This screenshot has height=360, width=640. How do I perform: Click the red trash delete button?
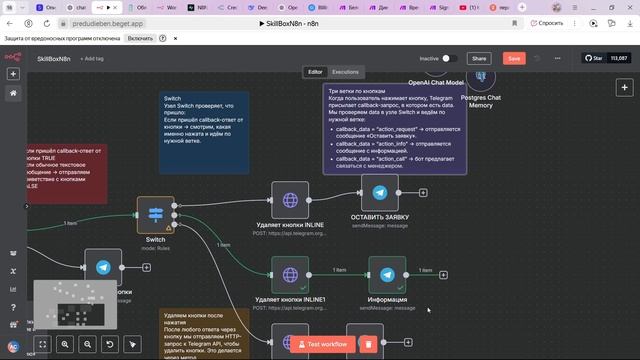click(368, 344)
